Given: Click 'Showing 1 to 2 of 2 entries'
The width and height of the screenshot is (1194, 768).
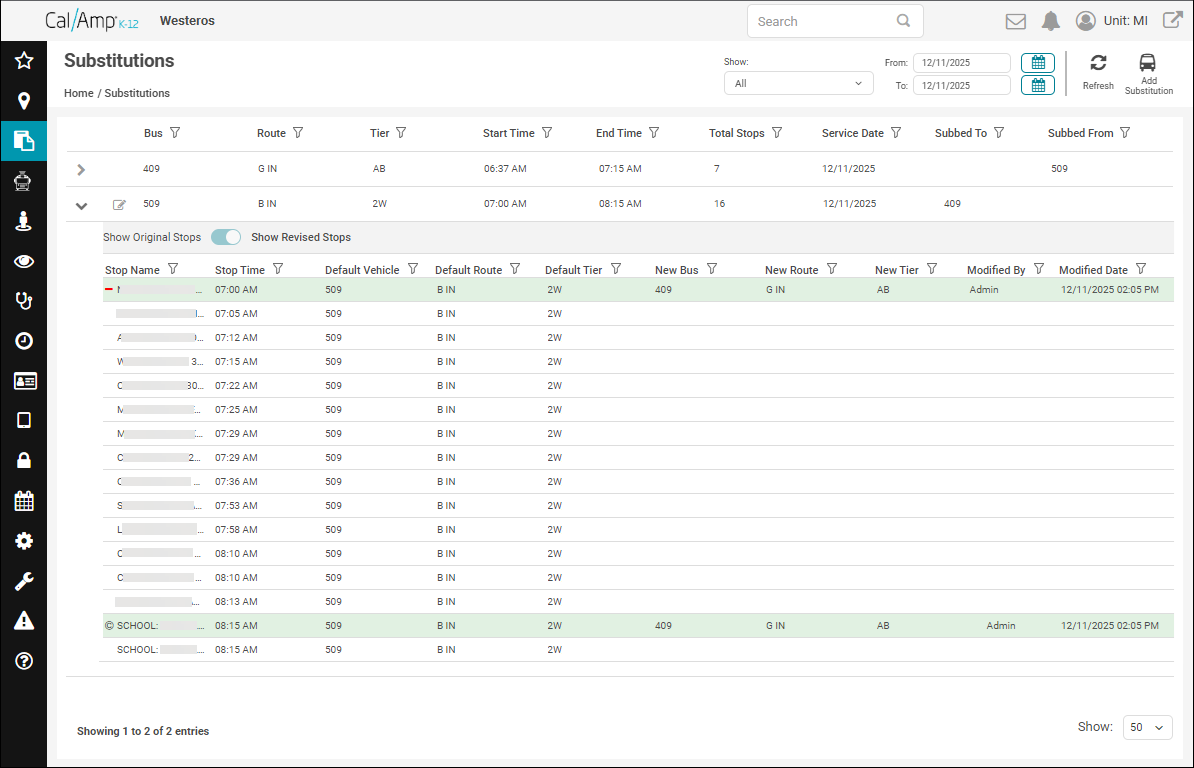Looking at the screenshot, I should [143, 731].
